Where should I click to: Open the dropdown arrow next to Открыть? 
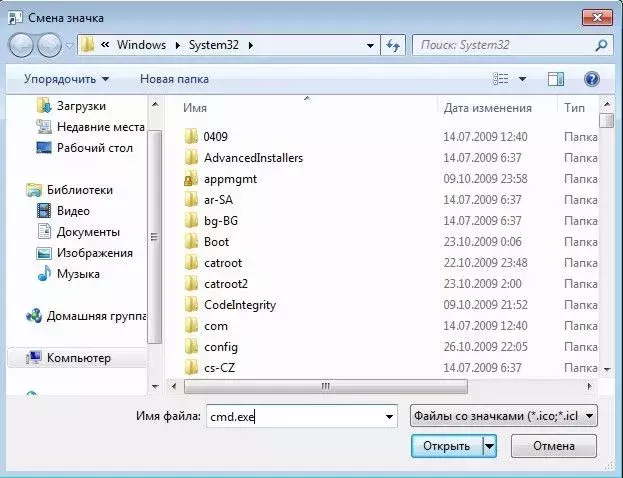point(490,446)
